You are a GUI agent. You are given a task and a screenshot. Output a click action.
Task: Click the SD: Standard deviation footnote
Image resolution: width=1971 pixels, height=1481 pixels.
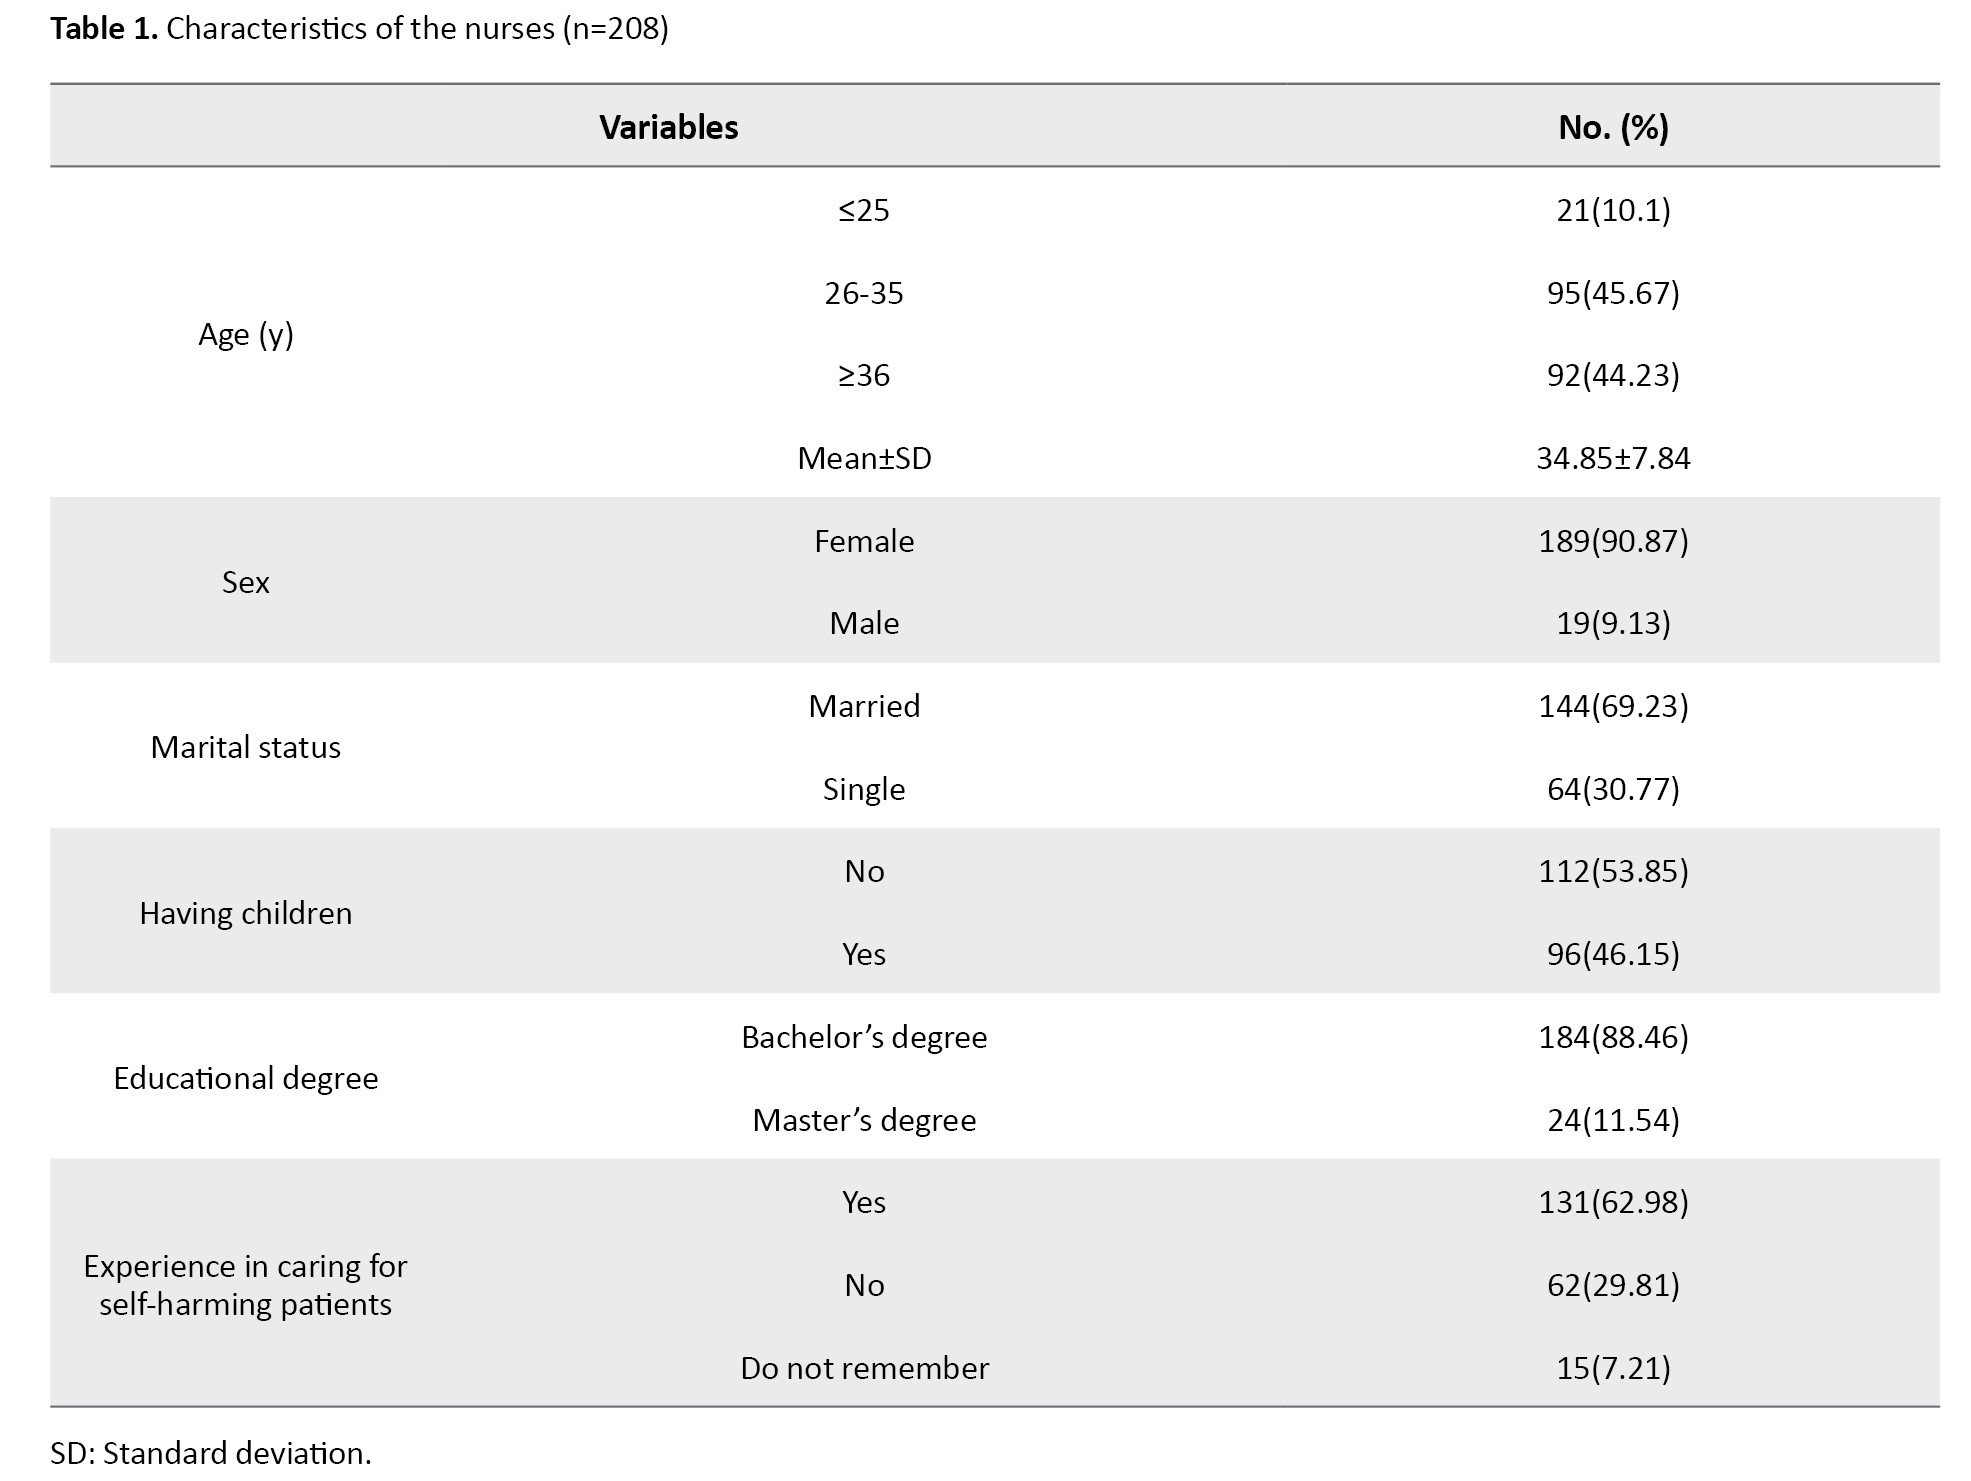[210, 1452]
